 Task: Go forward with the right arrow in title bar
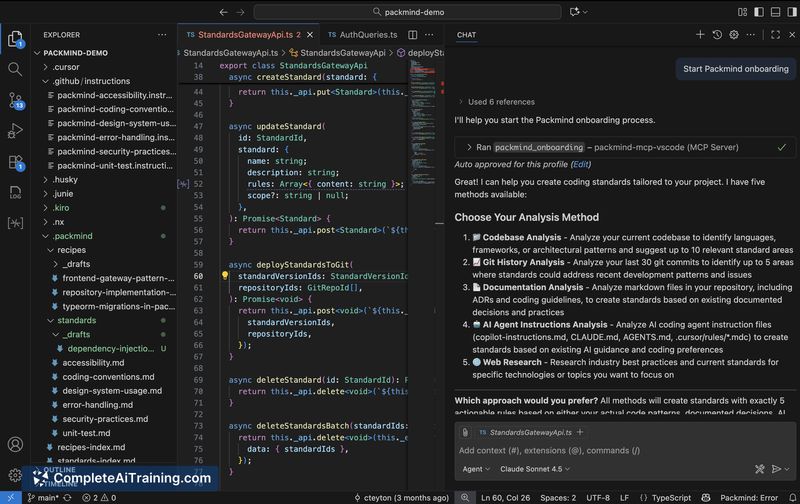(240, 12)
